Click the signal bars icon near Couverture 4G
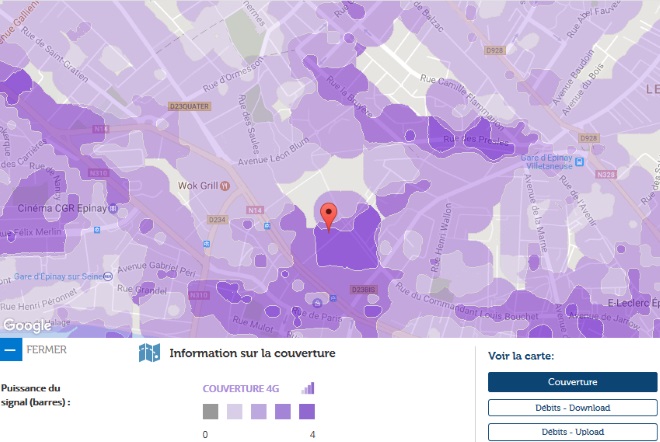660x442 pixels. 308,388
